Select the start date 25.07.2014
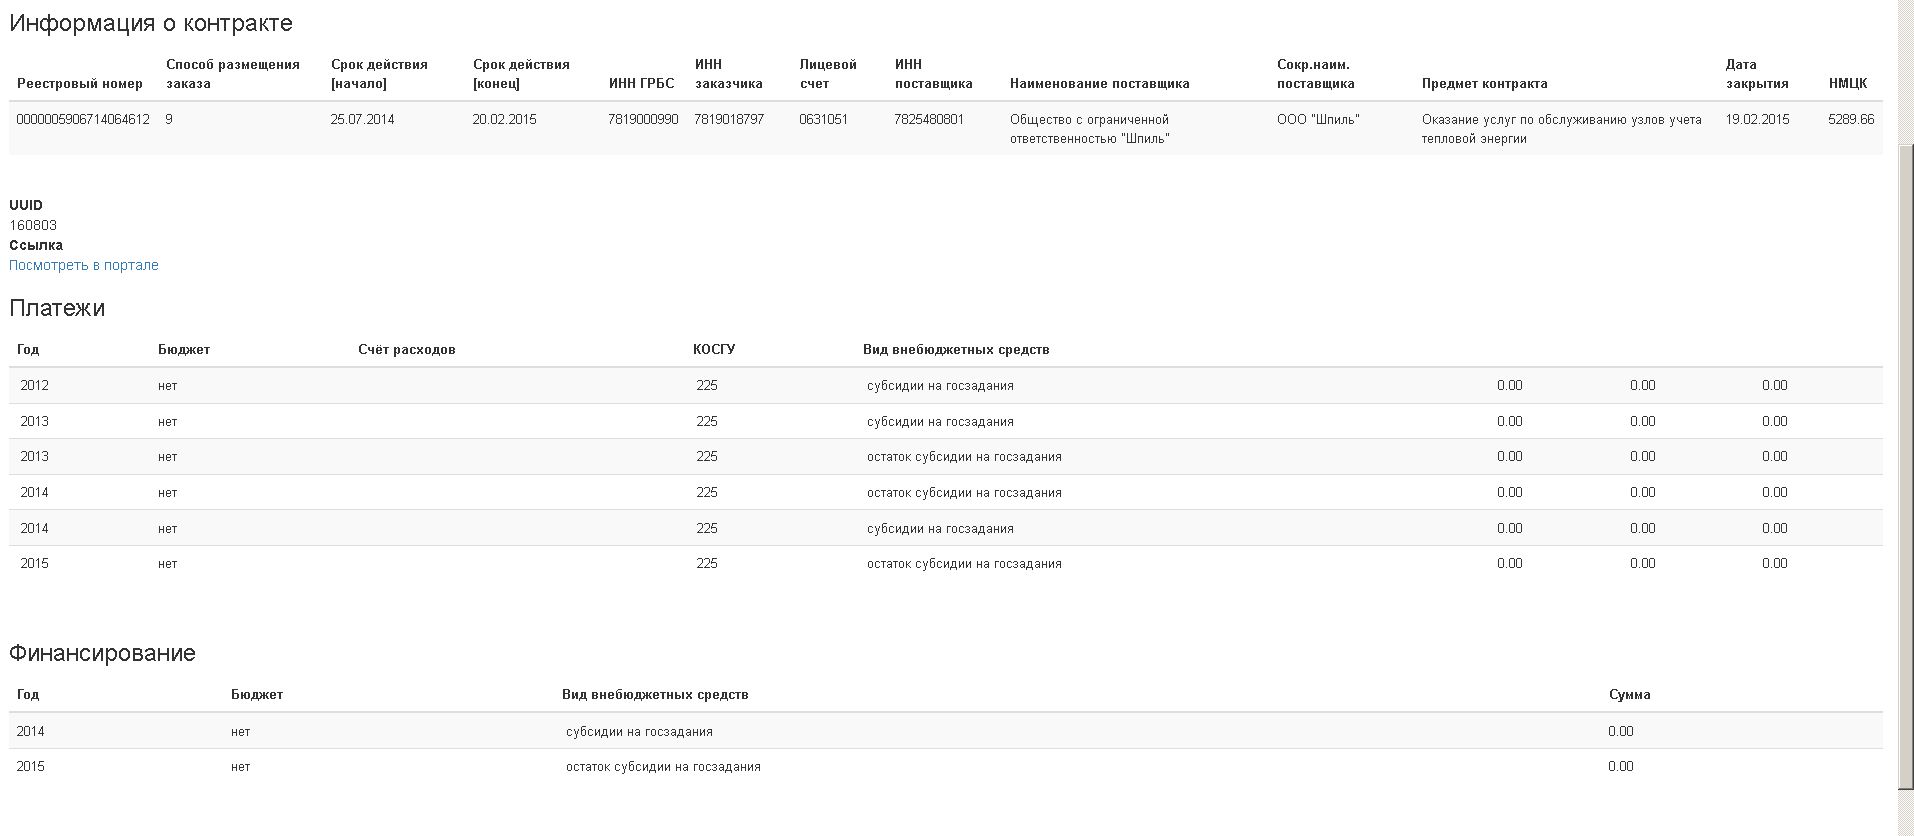Viewport: 1914px width, 836px height. [x=362, y=120]
